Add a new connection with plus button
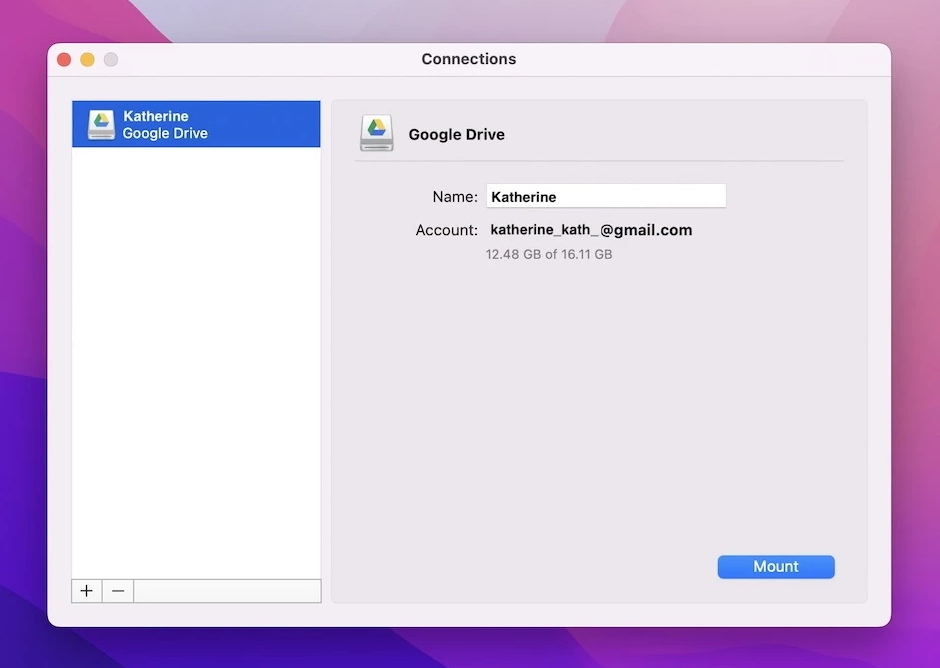The image size is (940, 668). [86, 591]
